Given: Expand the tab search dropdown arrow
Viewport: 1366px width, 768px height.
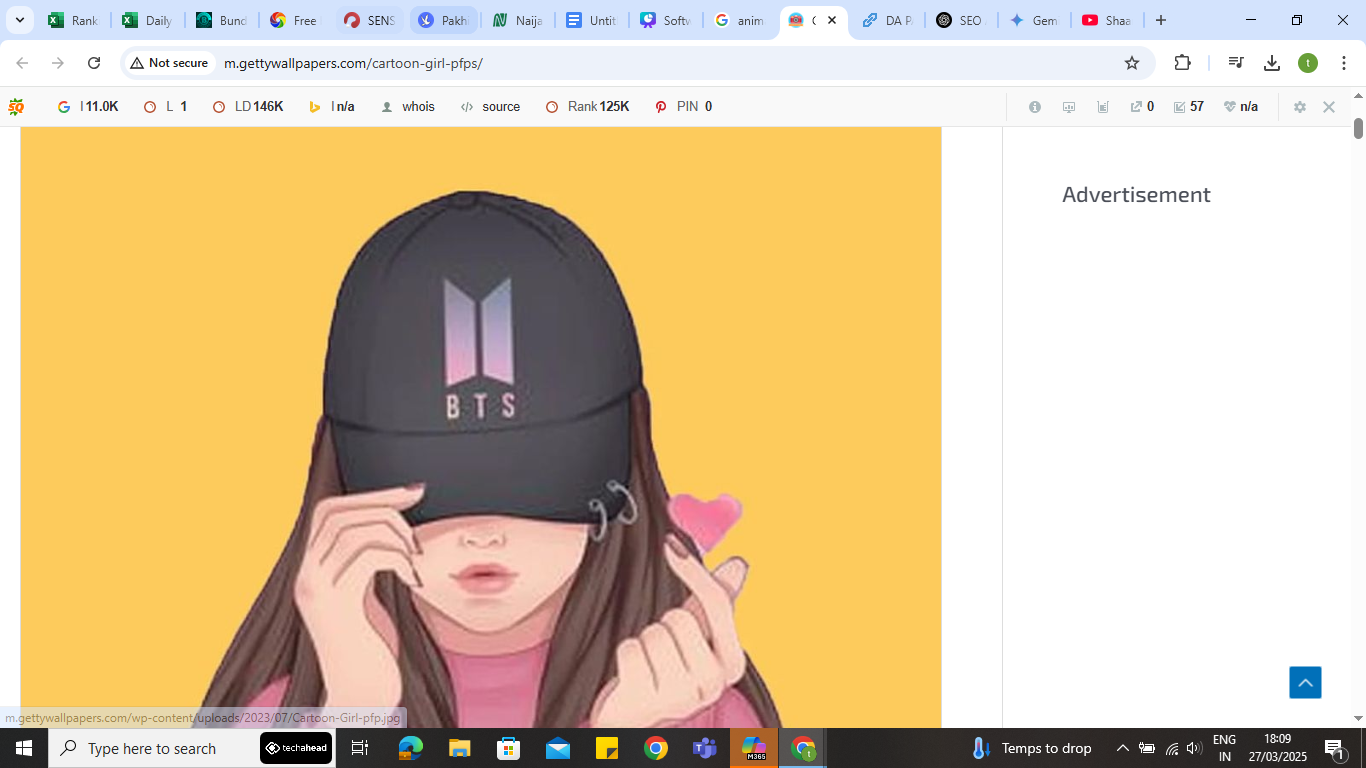Looking at the screenshot, I should click(x=20, y=20).
